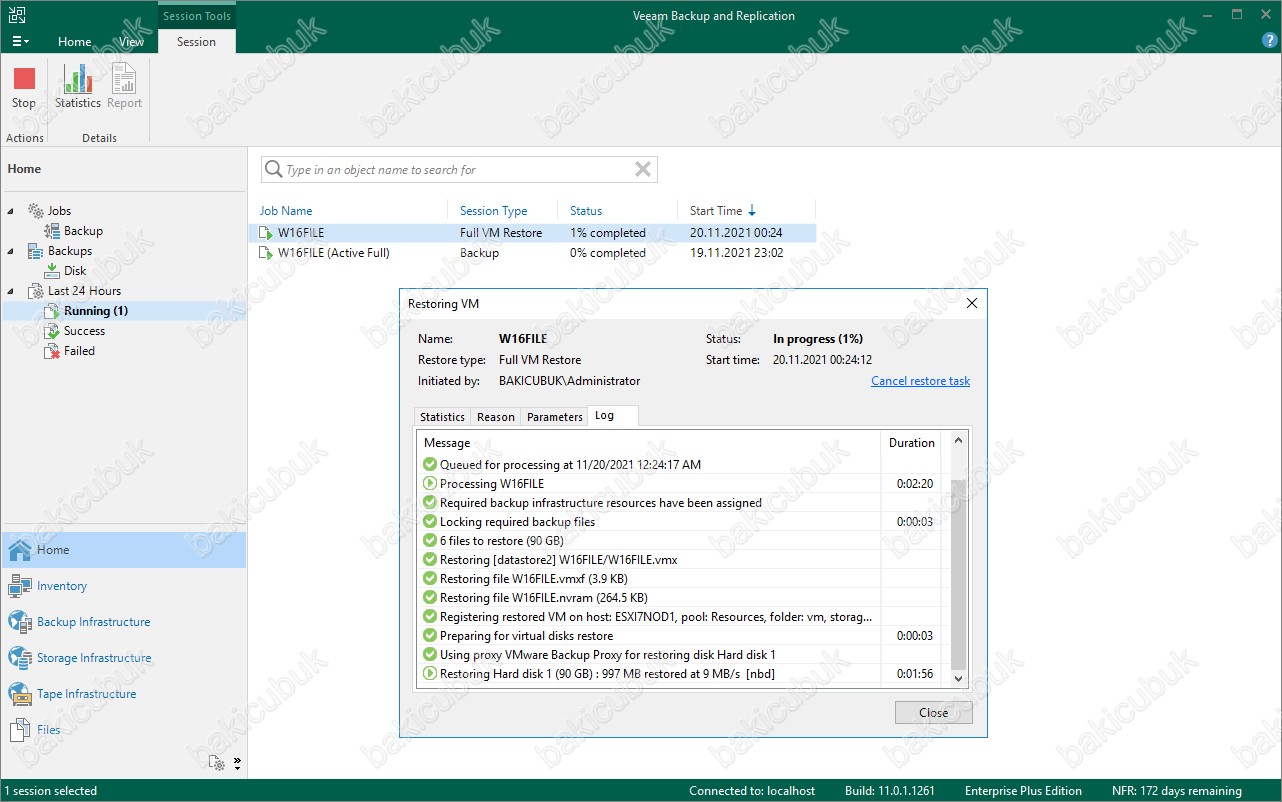The width and height of the screenshot is (1282, 802).
Task: Click Connected to: localhost status
Action: point(752,791)
